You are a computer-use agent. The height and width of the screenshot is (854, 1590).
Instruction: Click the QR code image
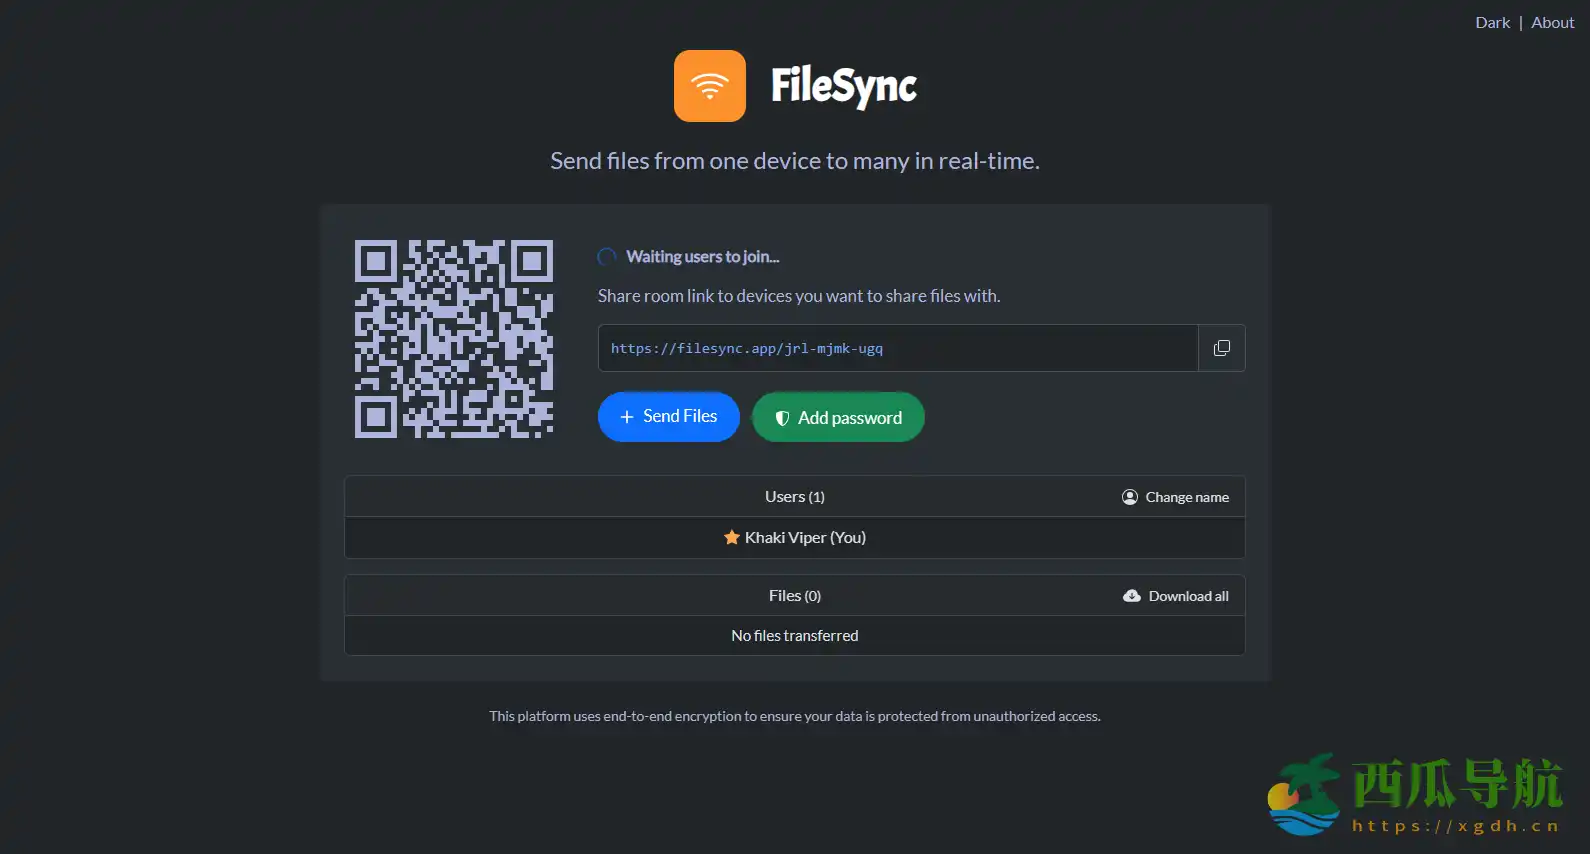coord(454,339)
